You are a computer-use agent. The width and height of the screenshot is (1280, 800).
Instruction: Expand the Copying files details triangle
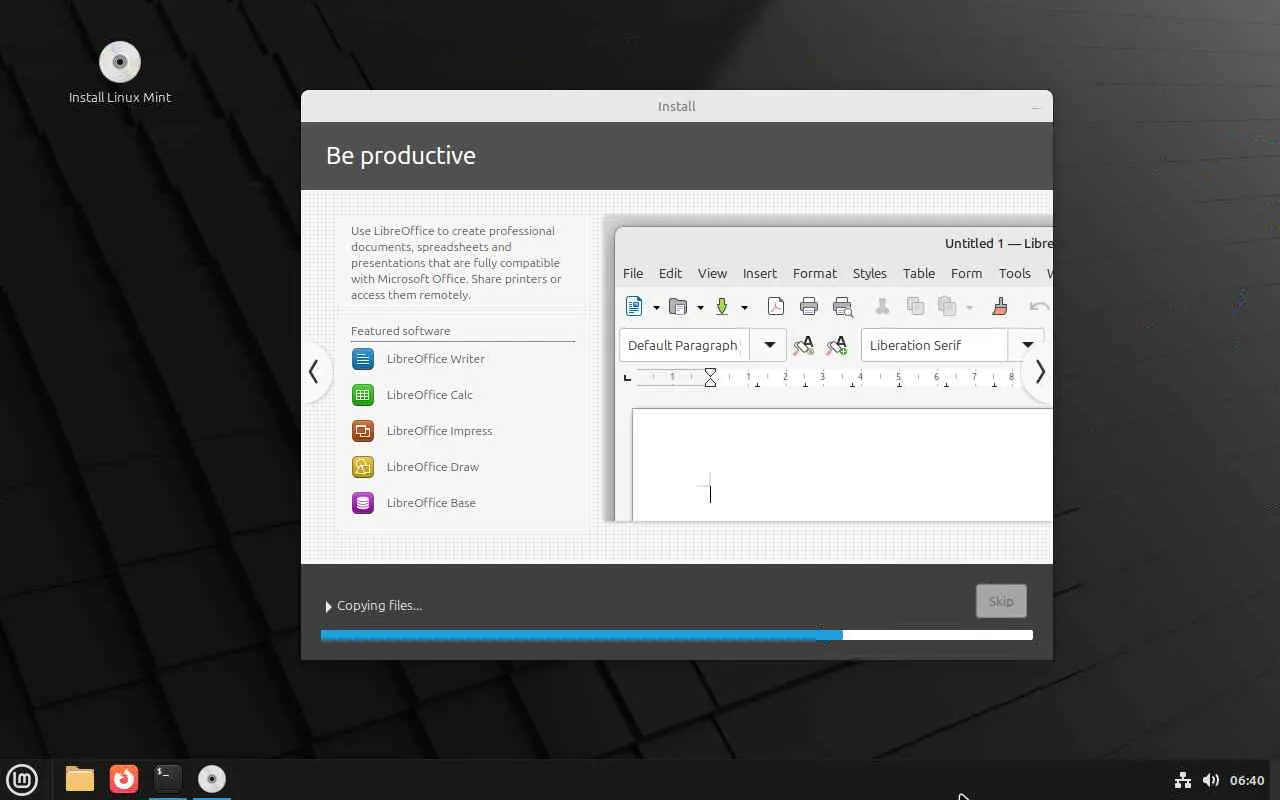328,606
